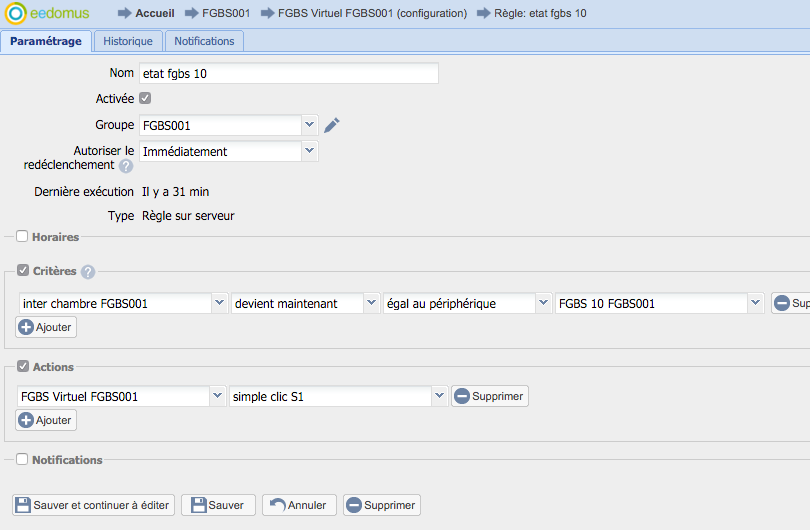Open the devient maintenant dropdown

coord(371,303)
